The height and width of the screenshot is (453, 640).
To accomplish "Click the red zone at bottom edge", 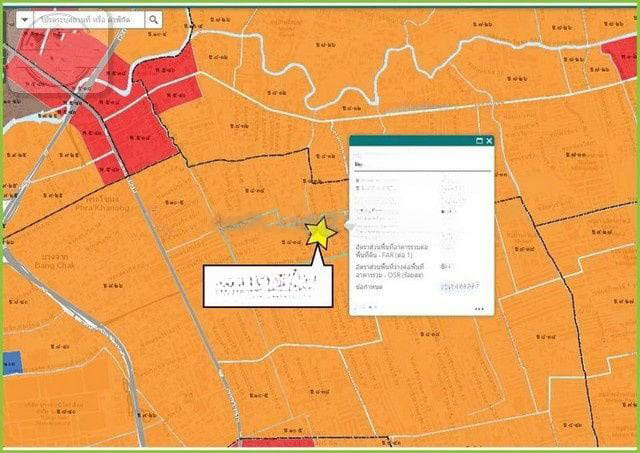I will pos(270,444).
